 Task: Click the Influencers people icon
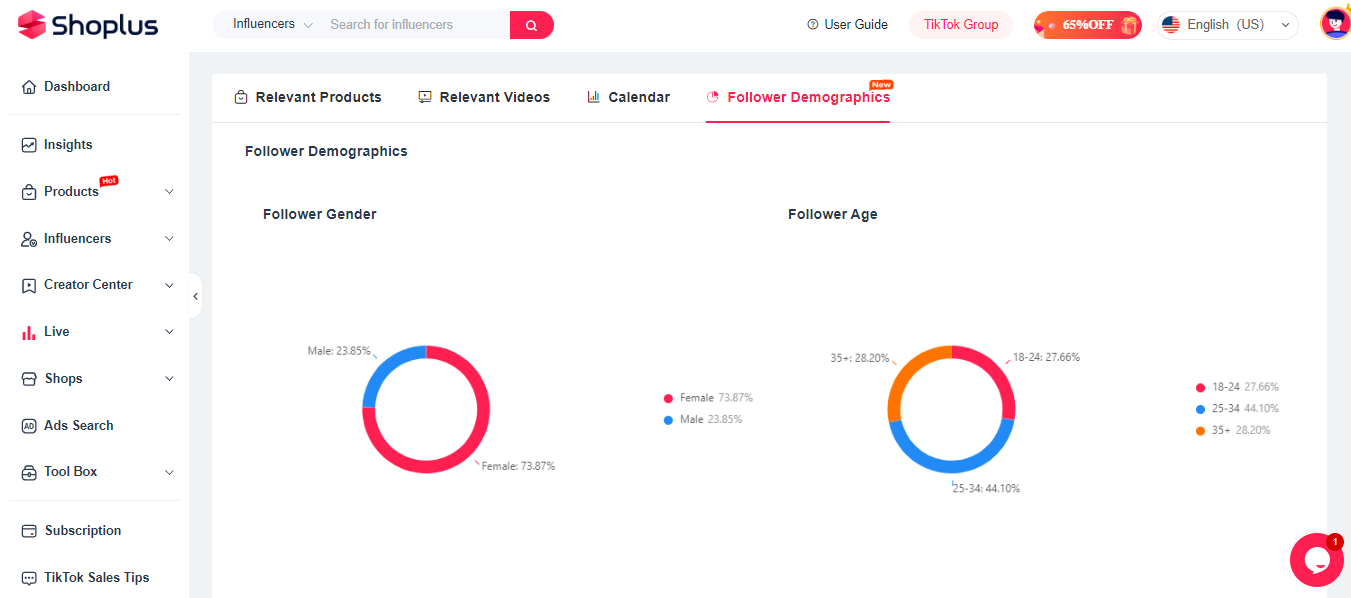click(x=29, y=239)
